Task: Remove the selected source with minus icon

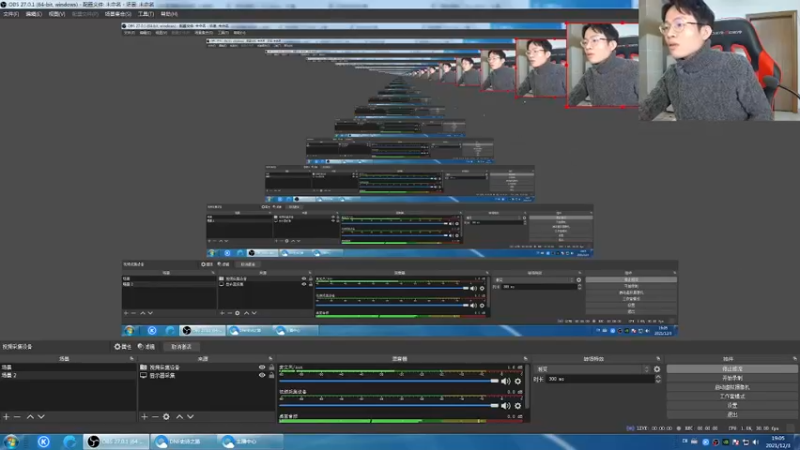Action: click(155, 417)
